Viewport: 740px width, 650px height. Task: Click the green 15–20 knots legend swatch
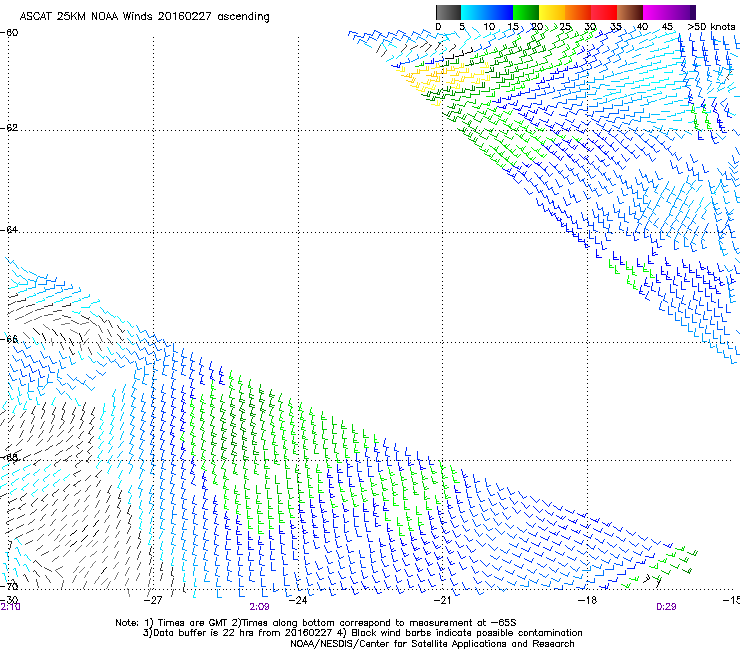pyautogui.click(x=526, y=12)
